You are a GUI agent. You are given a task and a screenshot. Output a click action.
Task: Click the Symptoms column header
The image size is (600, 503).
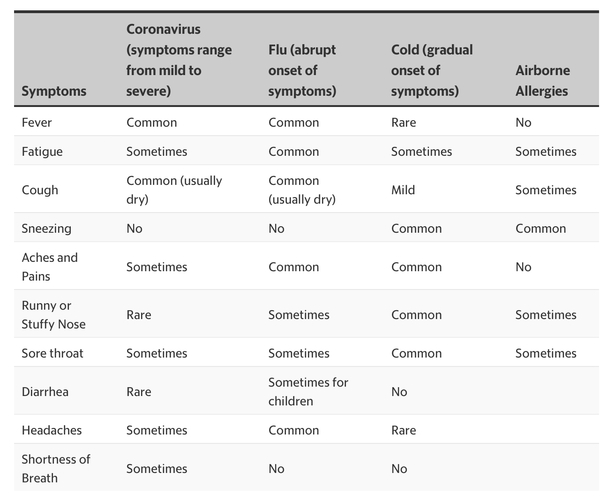tap(54, 91)
